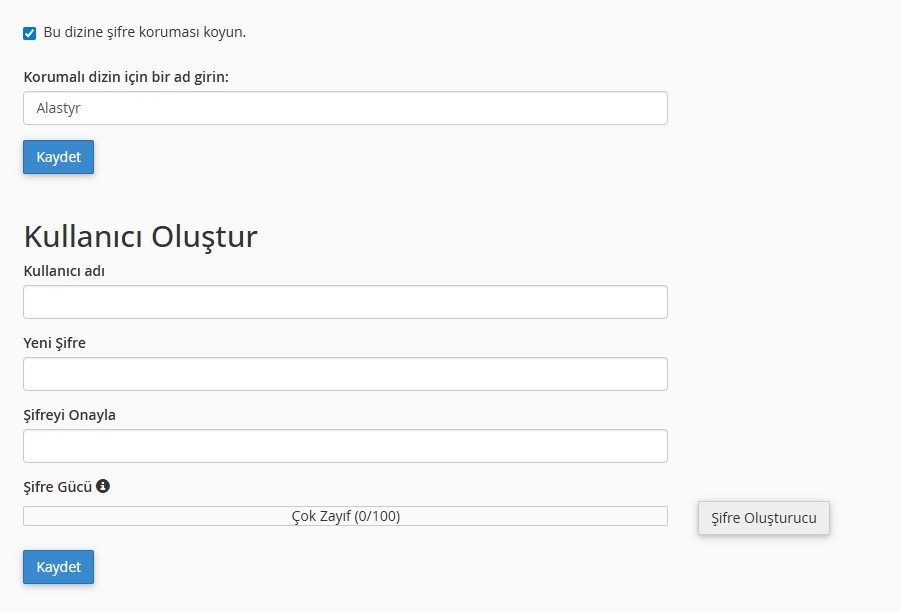This screenshot has width=901, height=612.
Task: Click the 'Çok Zayıf (0/100)' strength text
Action: click(346, 516)
